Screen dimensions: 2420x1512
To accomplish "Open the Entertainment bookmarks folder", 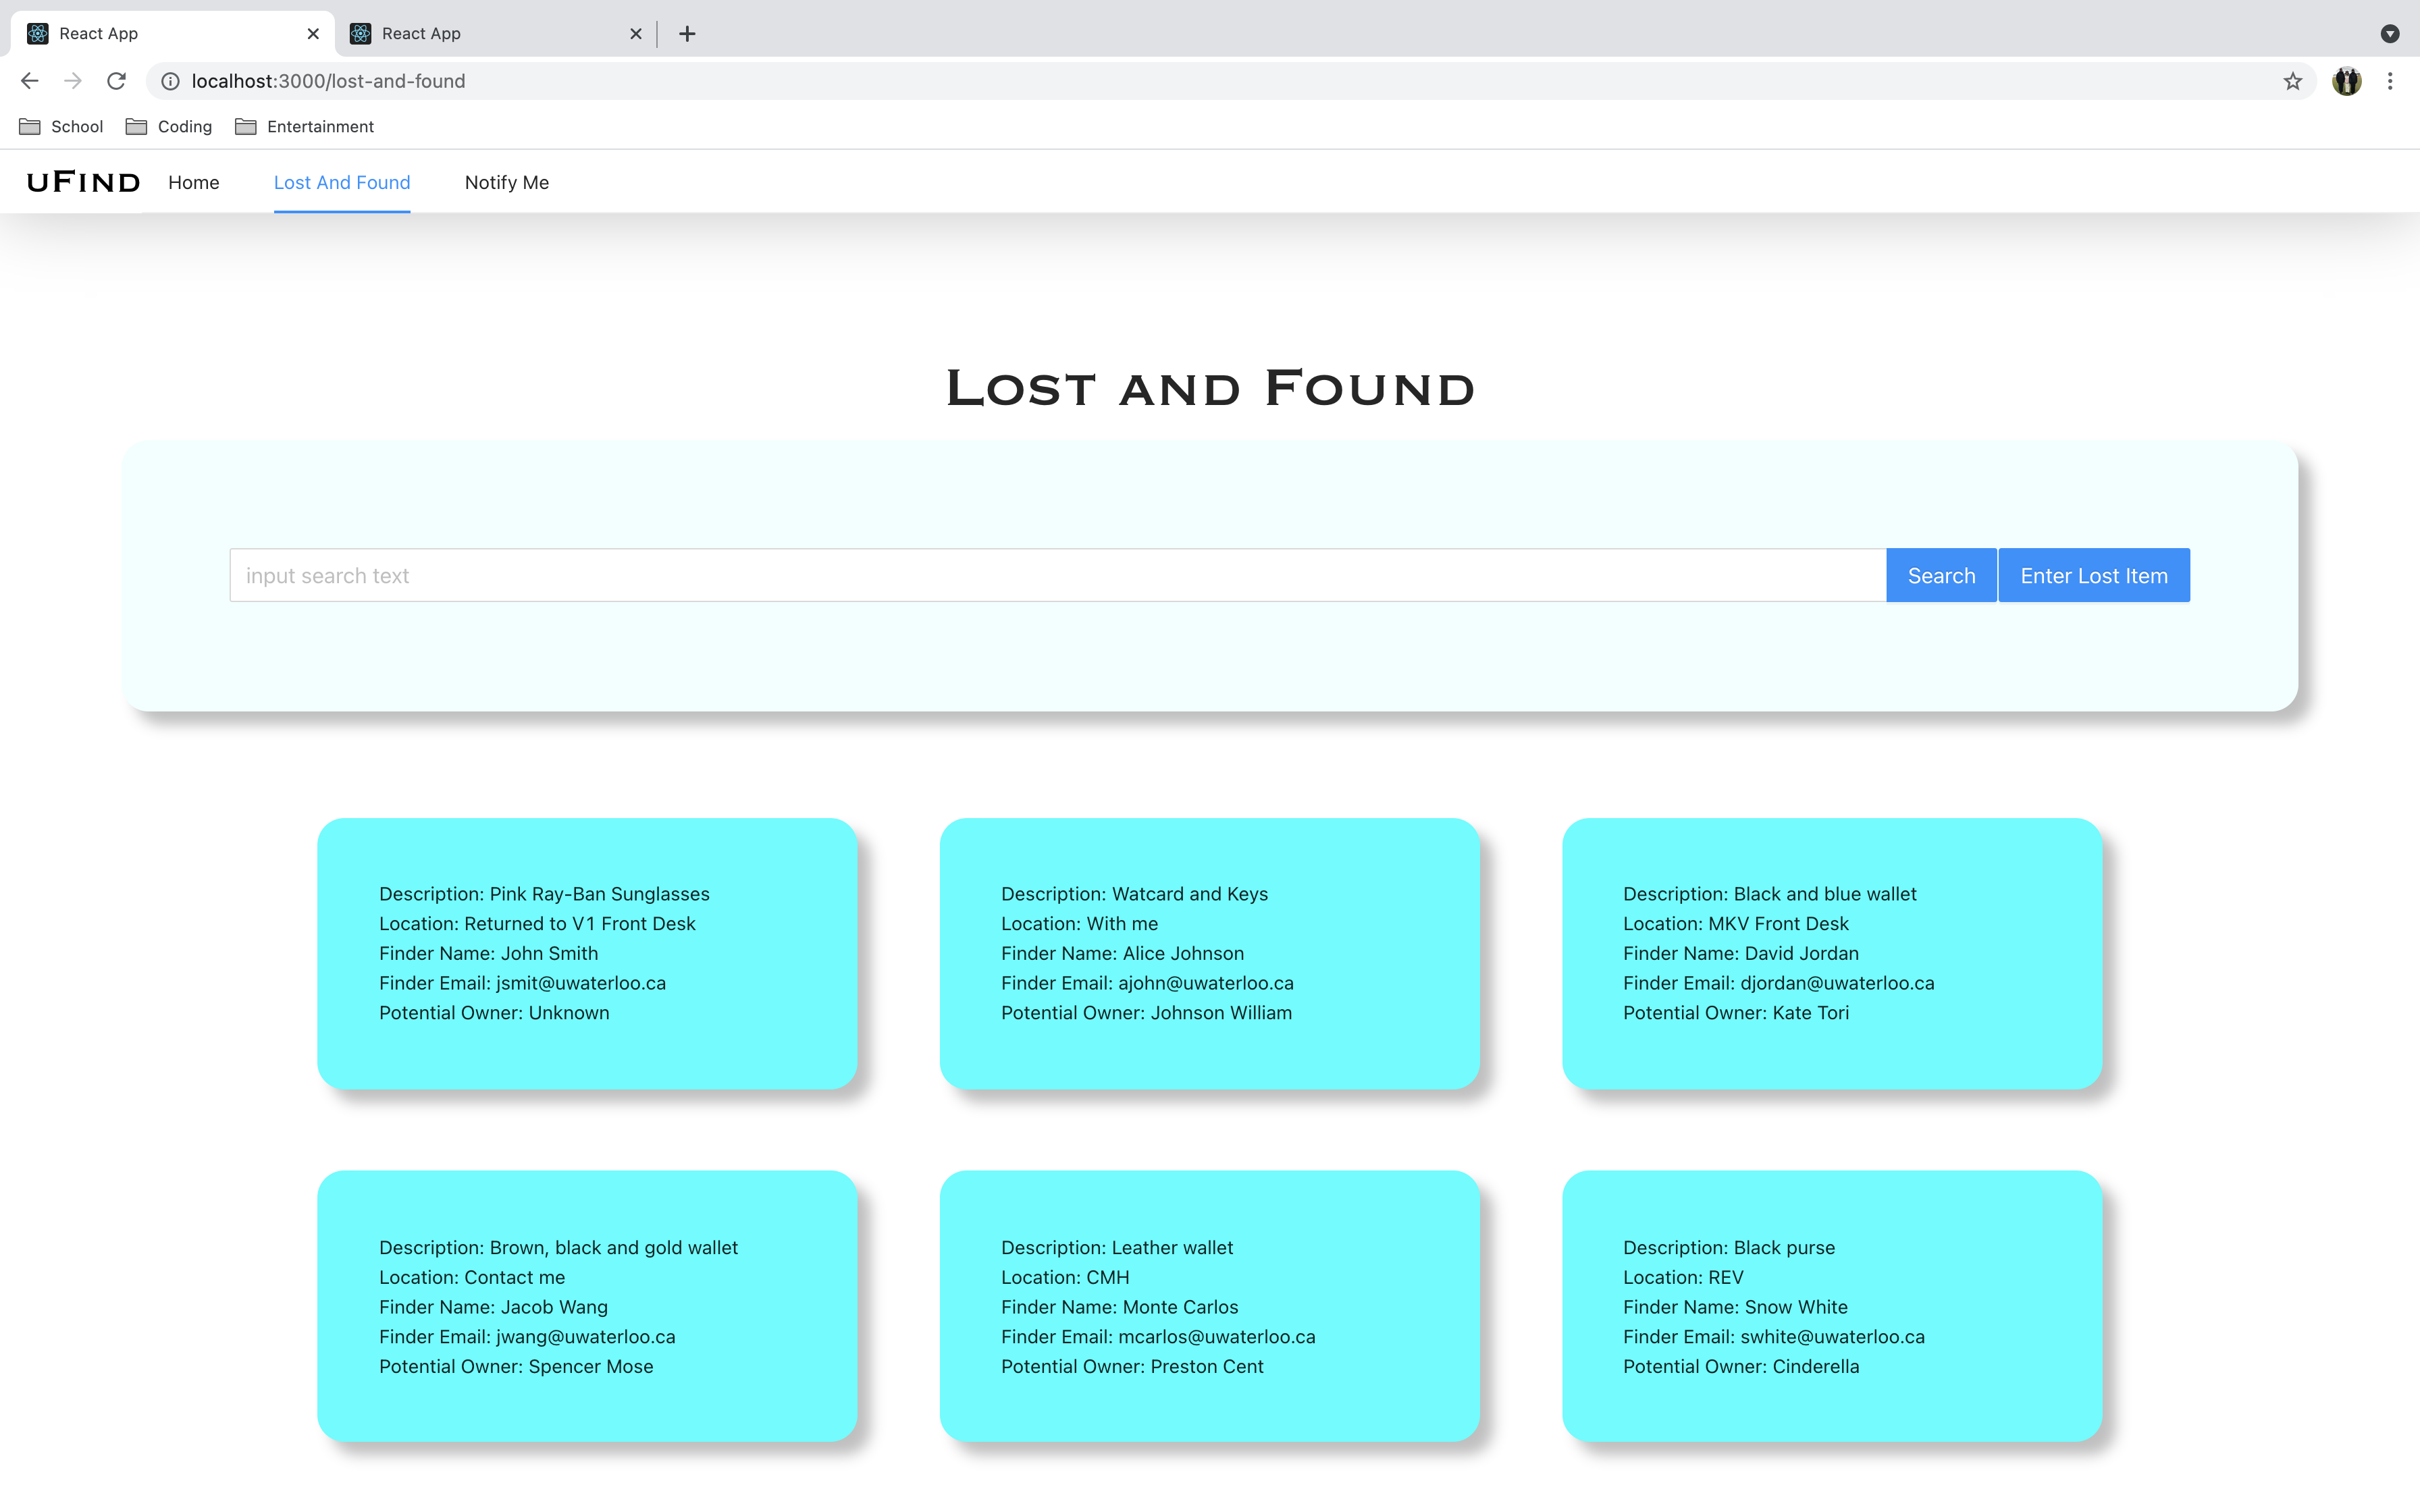I will click(x=305, y=126).
